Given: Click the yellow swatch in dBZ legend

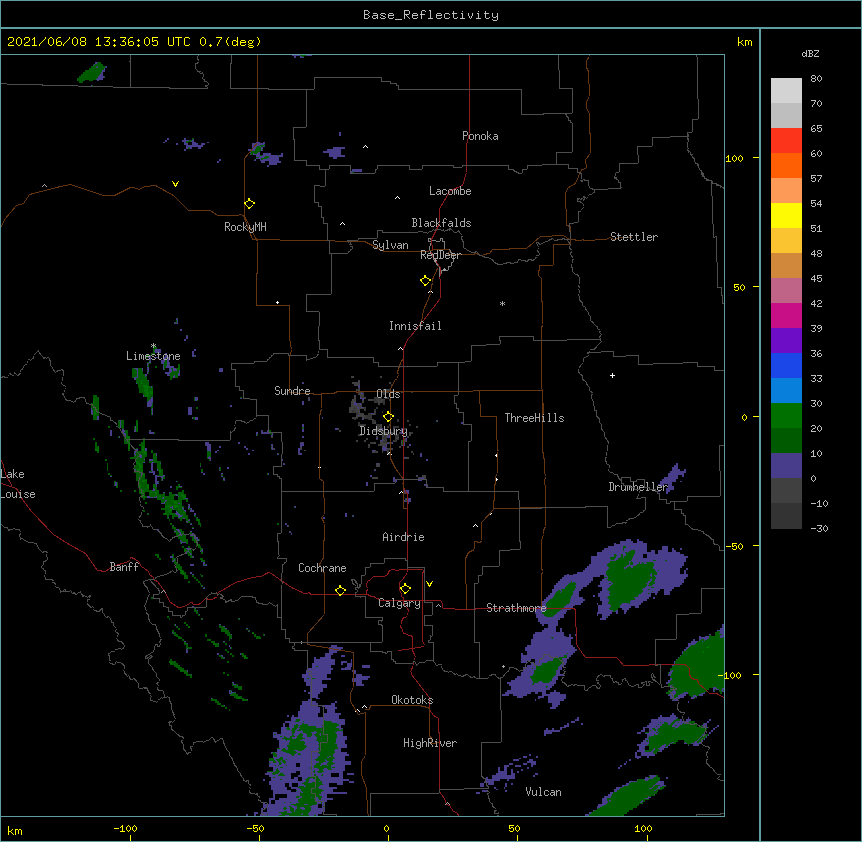Looking at the screenshot, I should tap(786, 215).
